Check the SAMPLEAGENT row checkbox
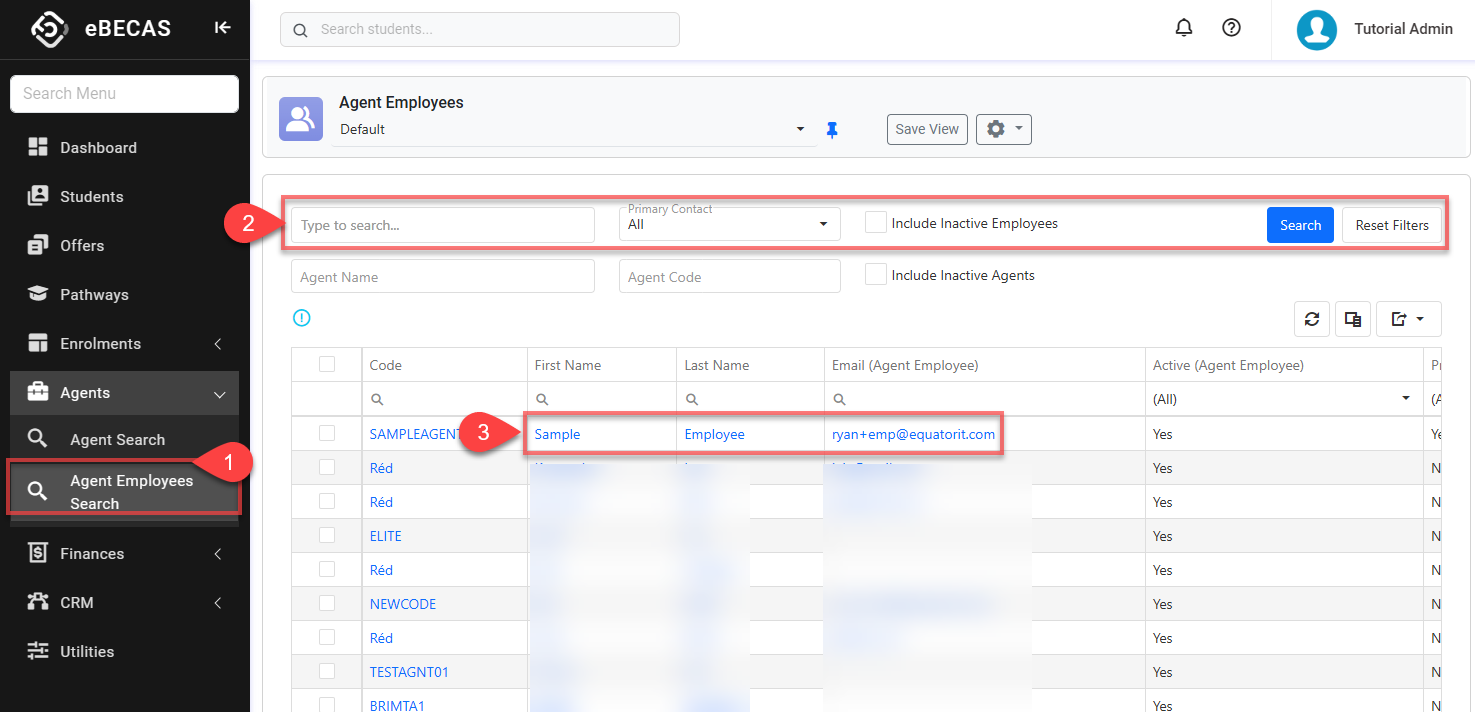 [x=327, y=433]
